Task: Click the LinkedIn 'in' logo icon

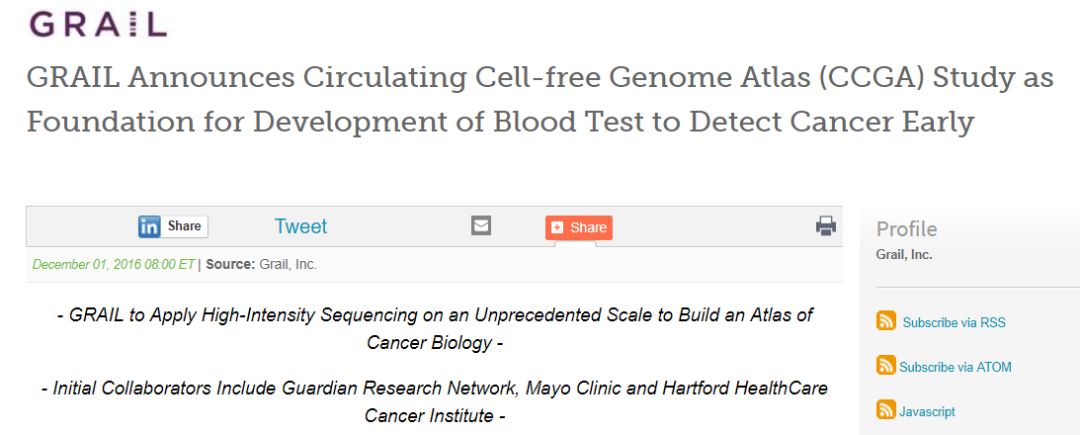Action: coord(149,227)
